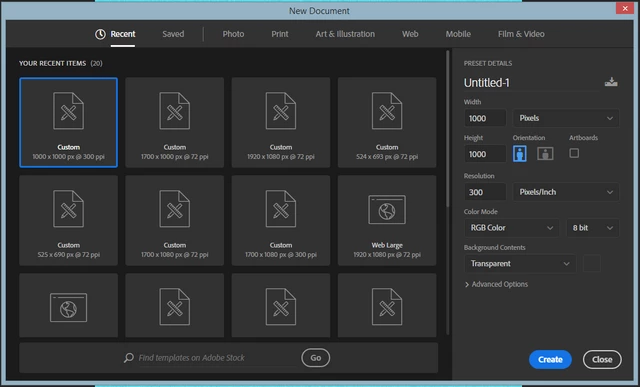640x387 pixels.
Task: Select landscape orientation
Action: click(x=545, y=153)
